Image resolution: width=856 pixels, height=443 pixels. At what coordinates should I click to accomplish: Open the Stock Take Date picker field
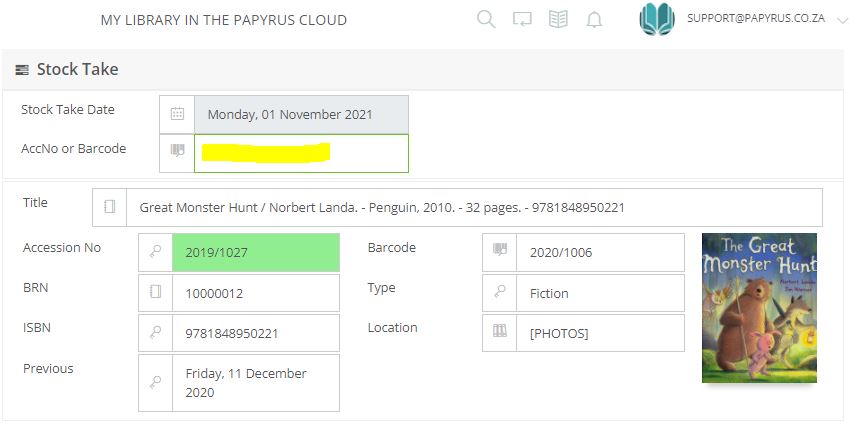tap(300, 114)
